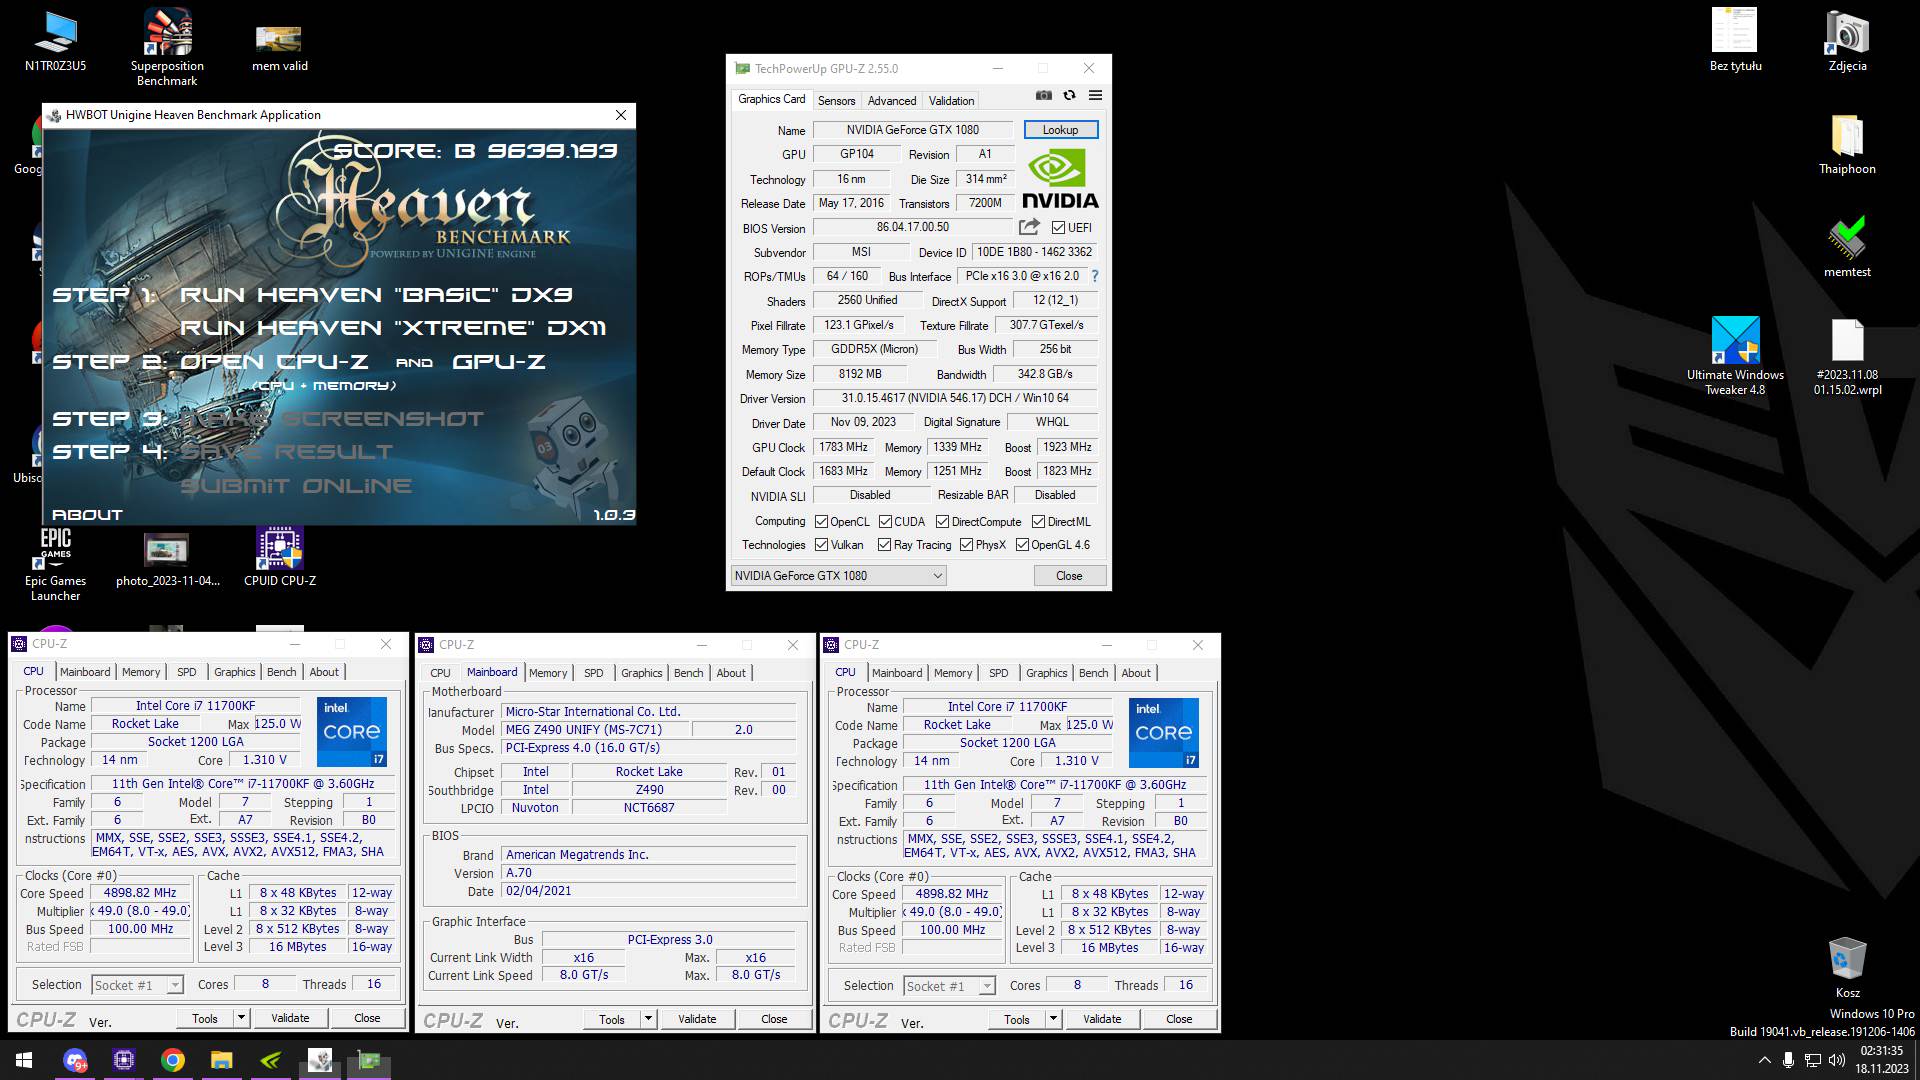Viewport: 1920px width, 1080px height.
Task: Click SCORE: B 9639.193 in Heaven window
Action: click(475, 151)
